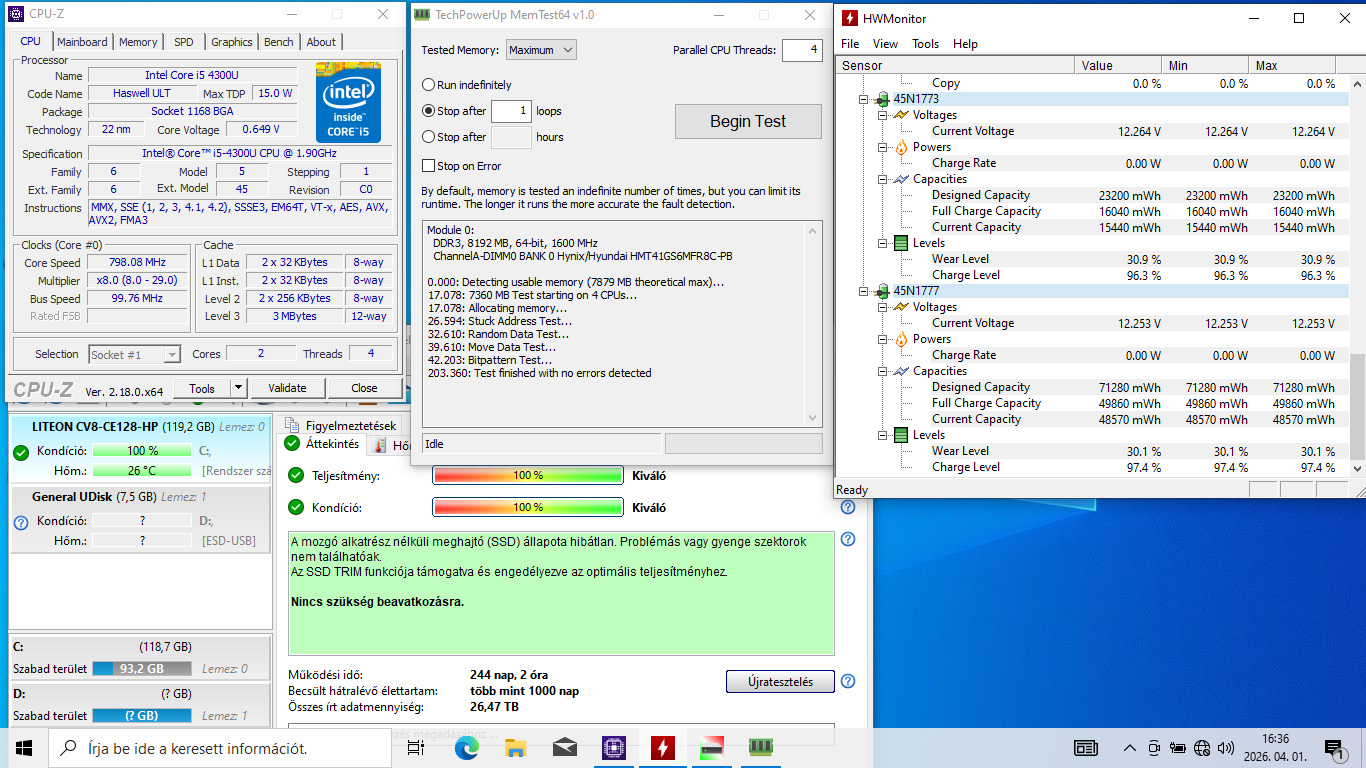Select Stop after loops option
The image size is (1366, 768).
[x=429, y=111]
